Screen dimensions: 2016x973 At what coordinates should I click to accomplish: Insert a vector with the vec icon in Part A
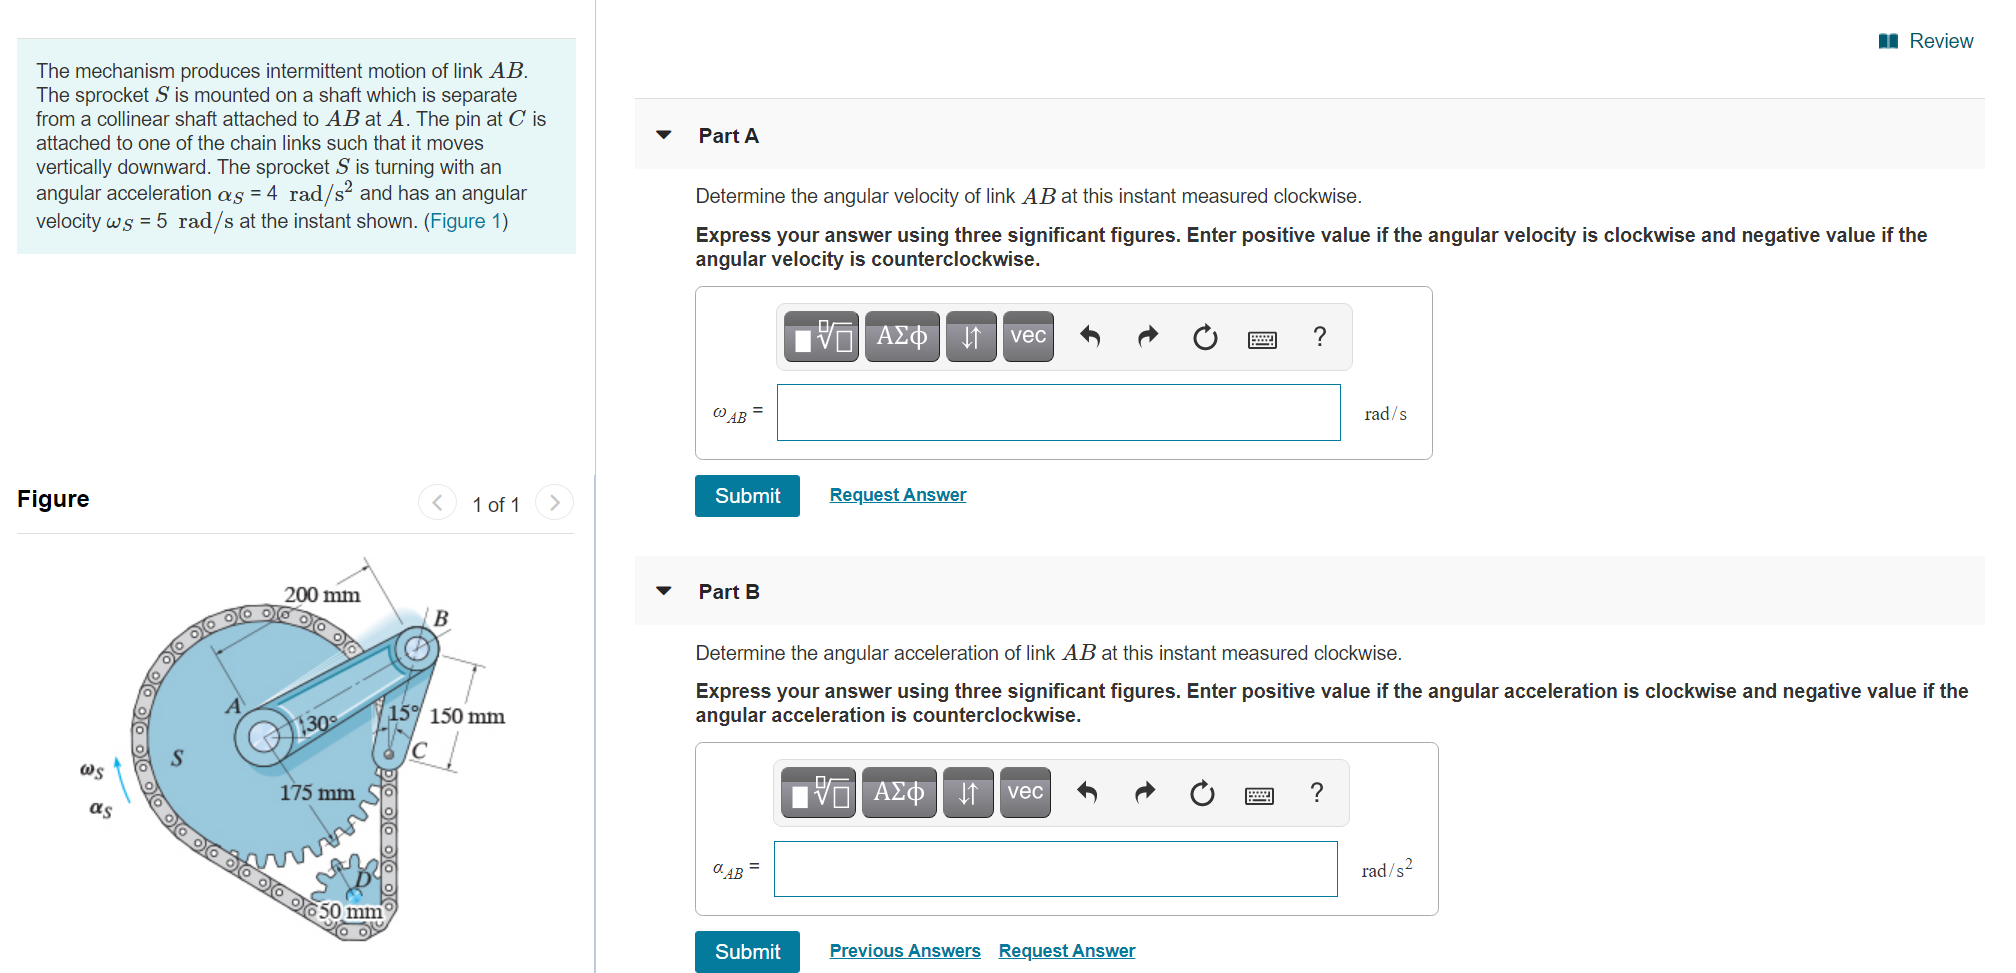coord(1027,337)
